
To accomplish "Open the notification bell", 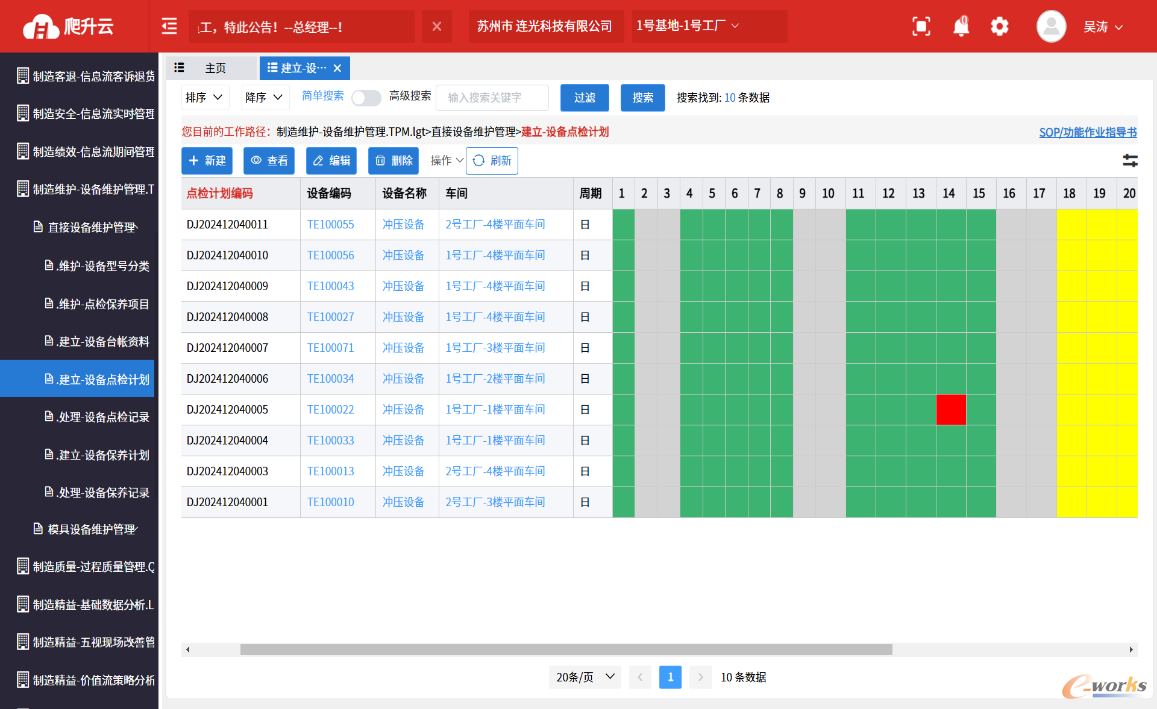I will [x=961, y=27].
